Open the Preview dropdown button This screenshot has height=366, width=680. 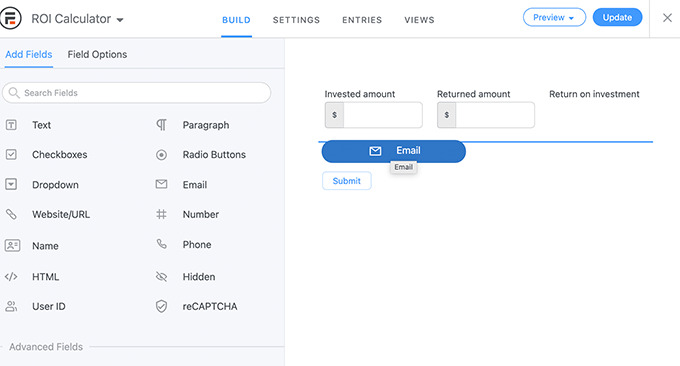554,17
